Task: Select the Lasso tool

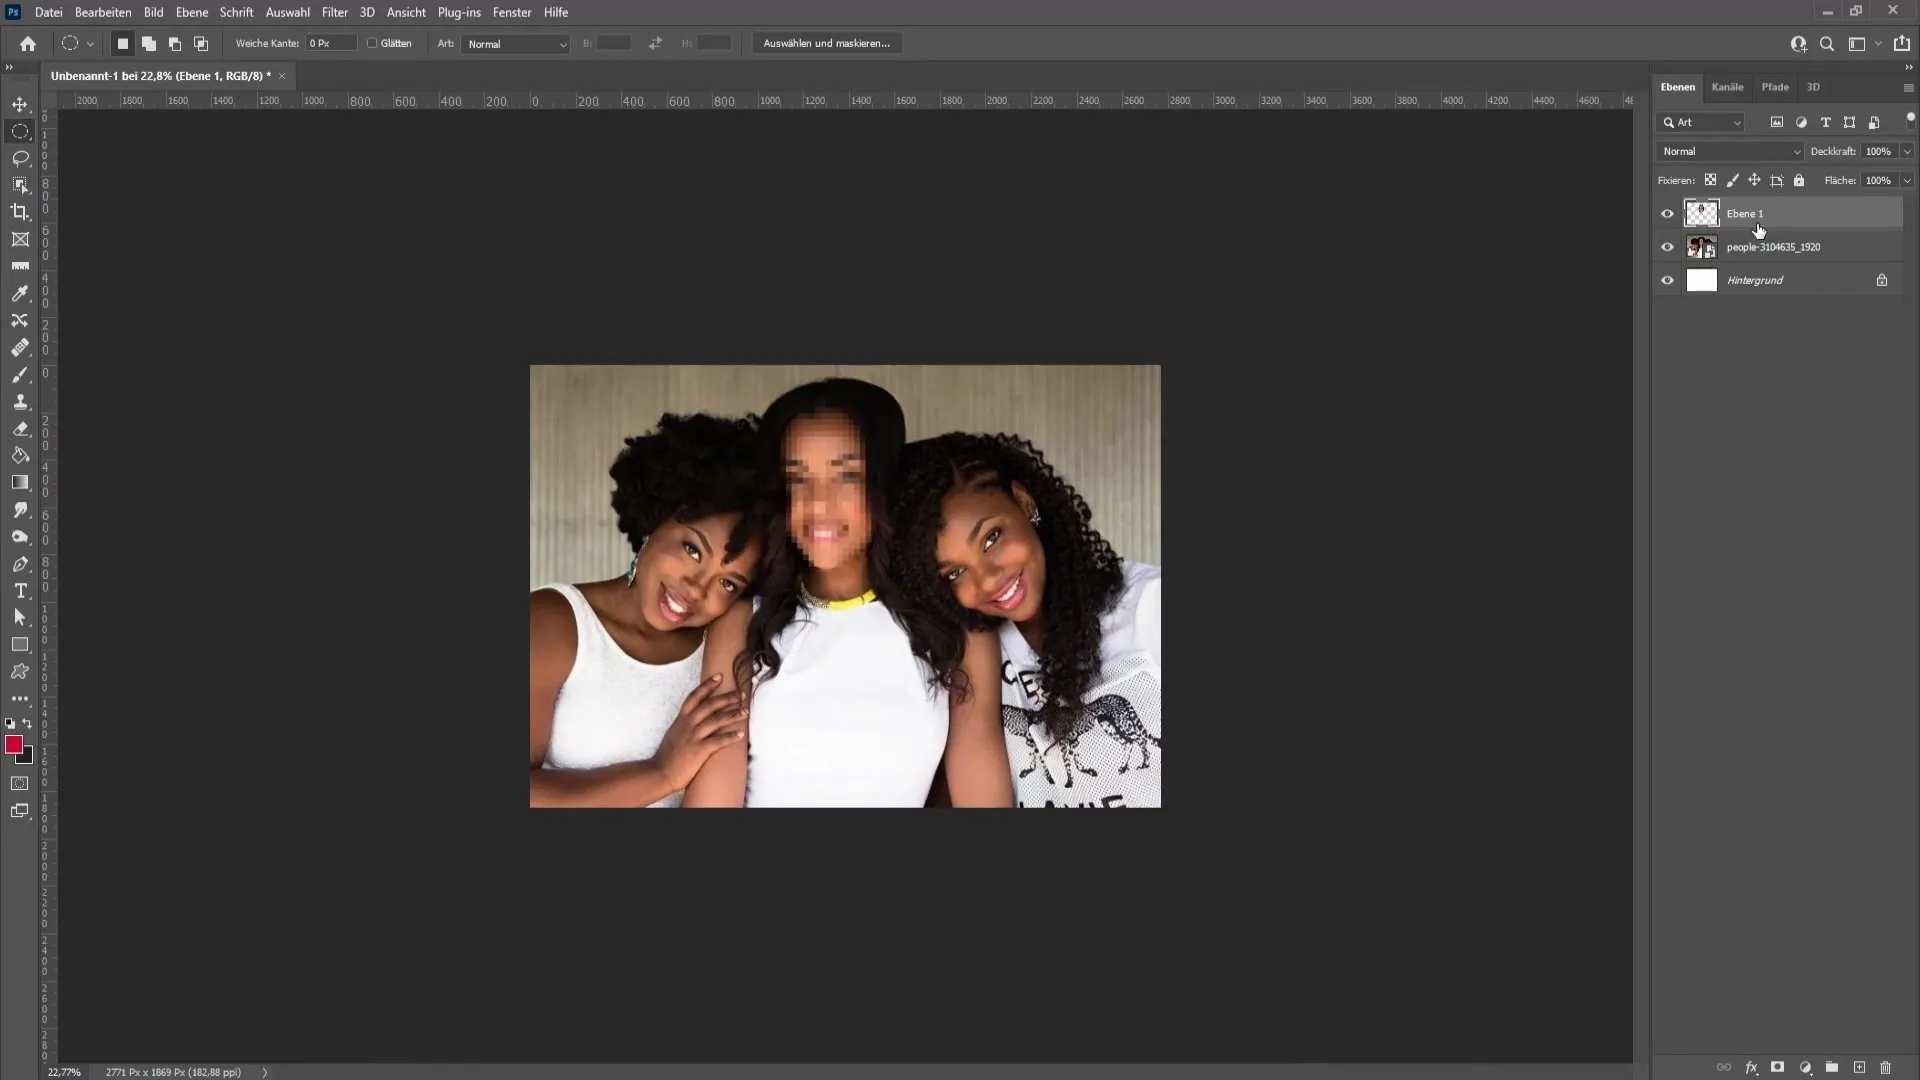Action: 20,157
